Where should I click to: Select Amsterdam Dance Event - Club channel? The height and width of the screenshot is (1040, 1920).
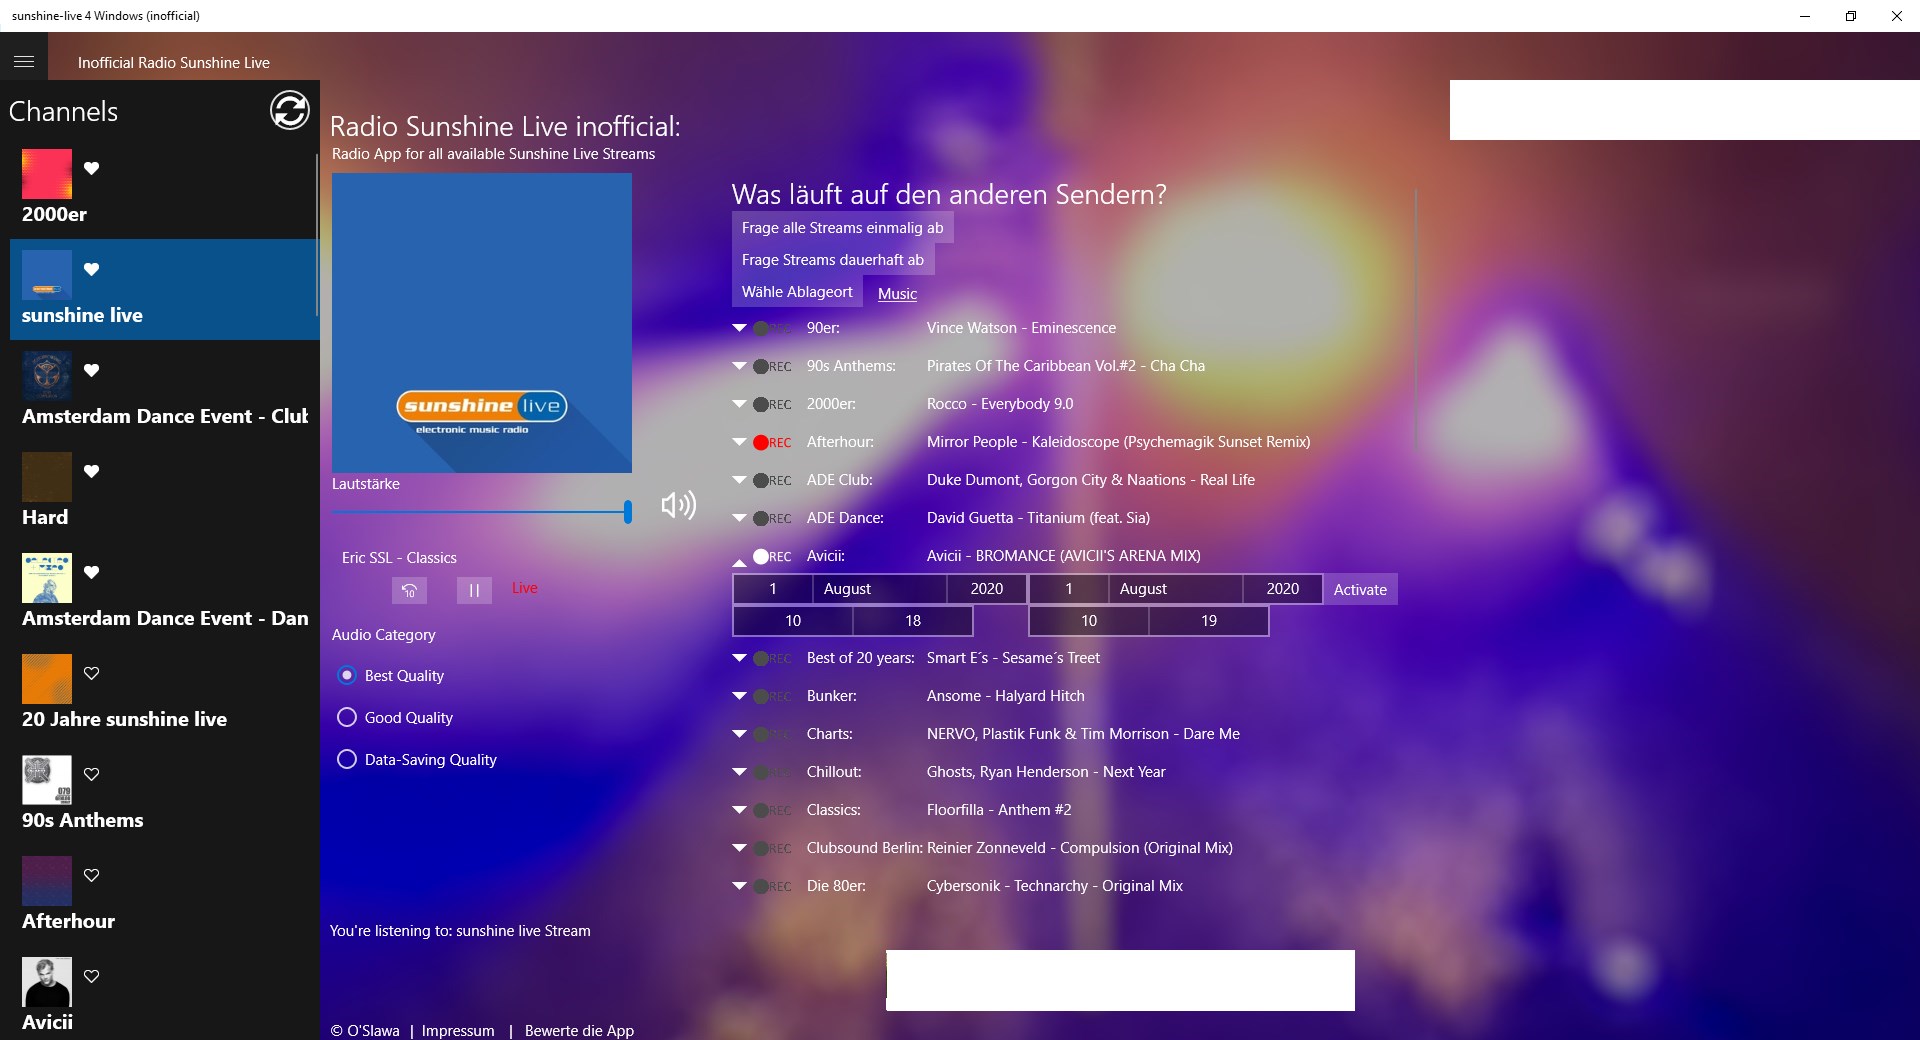(x=165, y=390)
